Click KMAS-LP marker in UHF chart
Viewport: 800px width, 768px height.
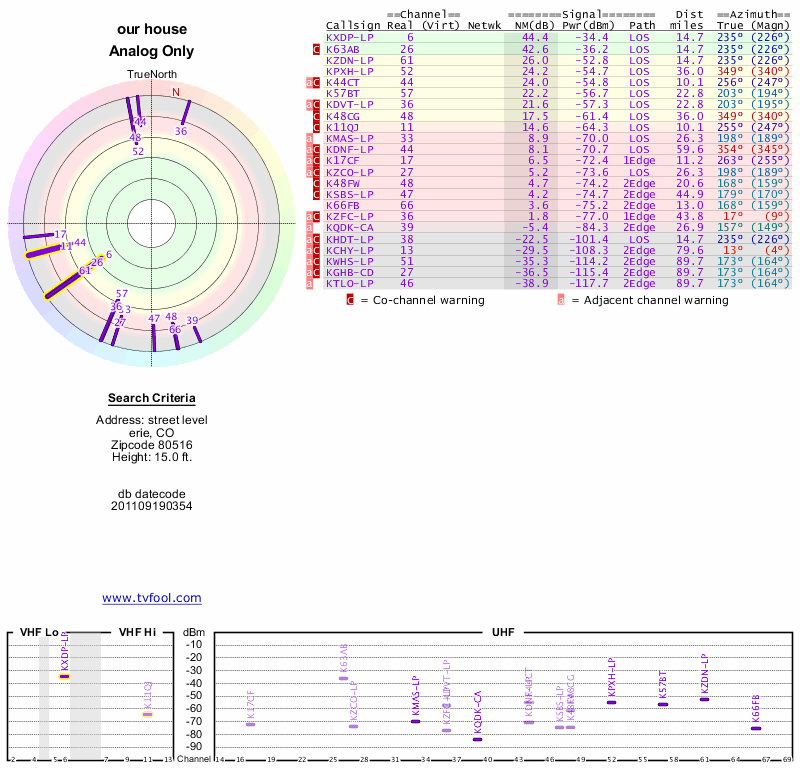pyautogui.click(x=415, y=722)
